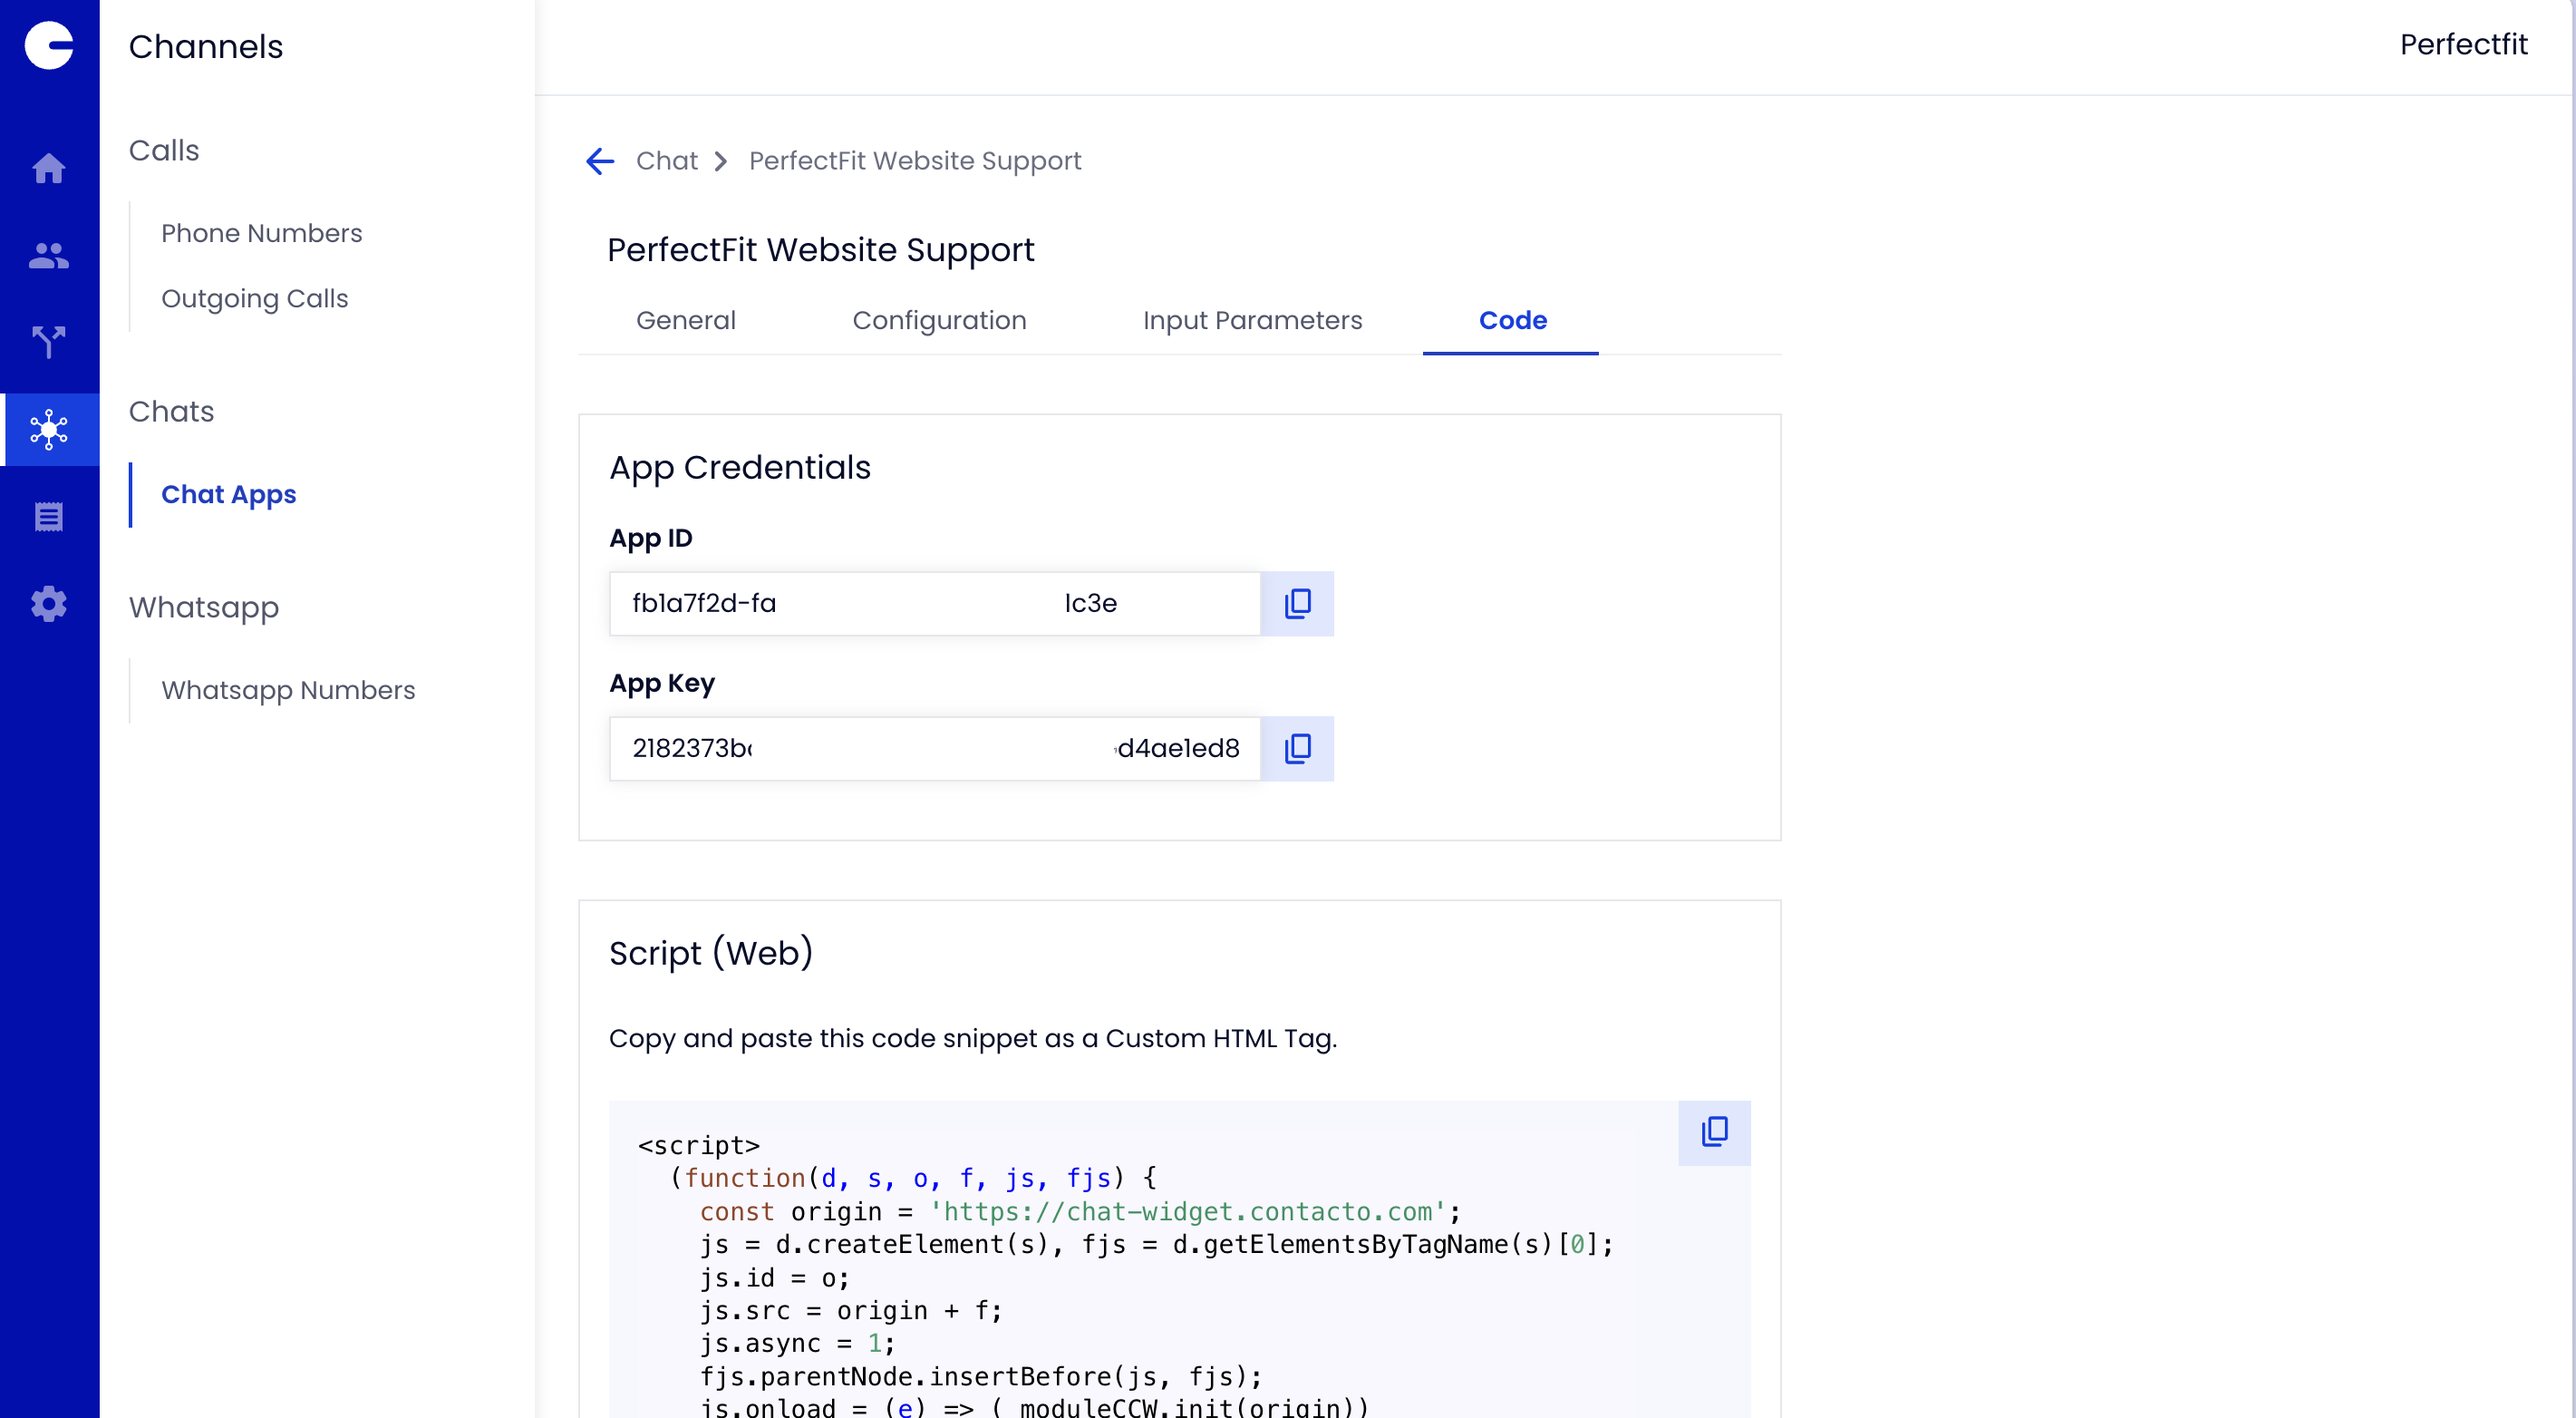Select the Code tab
This screenshot has height=1418, width=2576.
(1512, 320)
